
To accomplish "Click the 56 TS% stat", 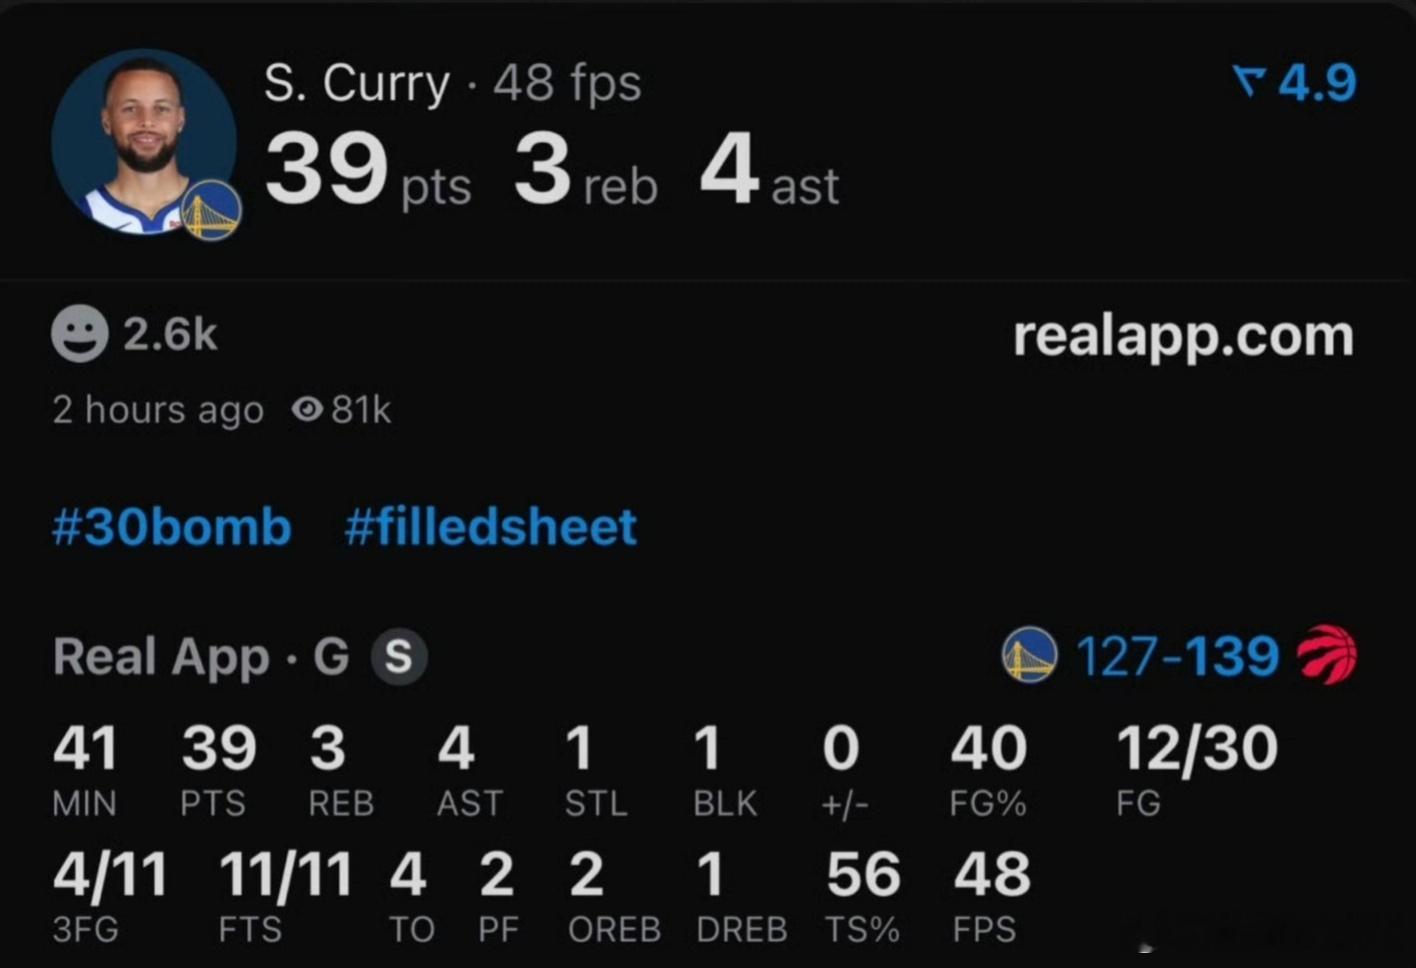I will pos(863,875).
